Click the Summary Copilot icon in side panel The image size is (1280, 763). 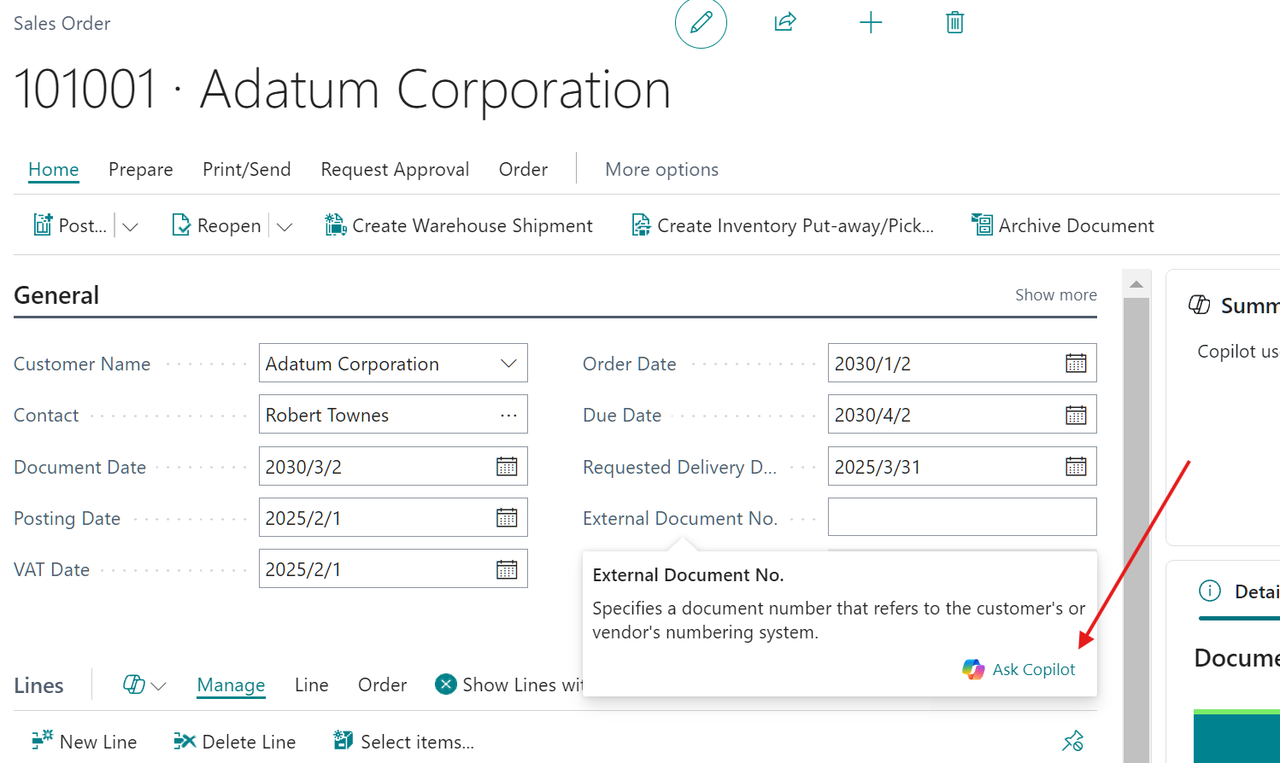point(1199,305)
